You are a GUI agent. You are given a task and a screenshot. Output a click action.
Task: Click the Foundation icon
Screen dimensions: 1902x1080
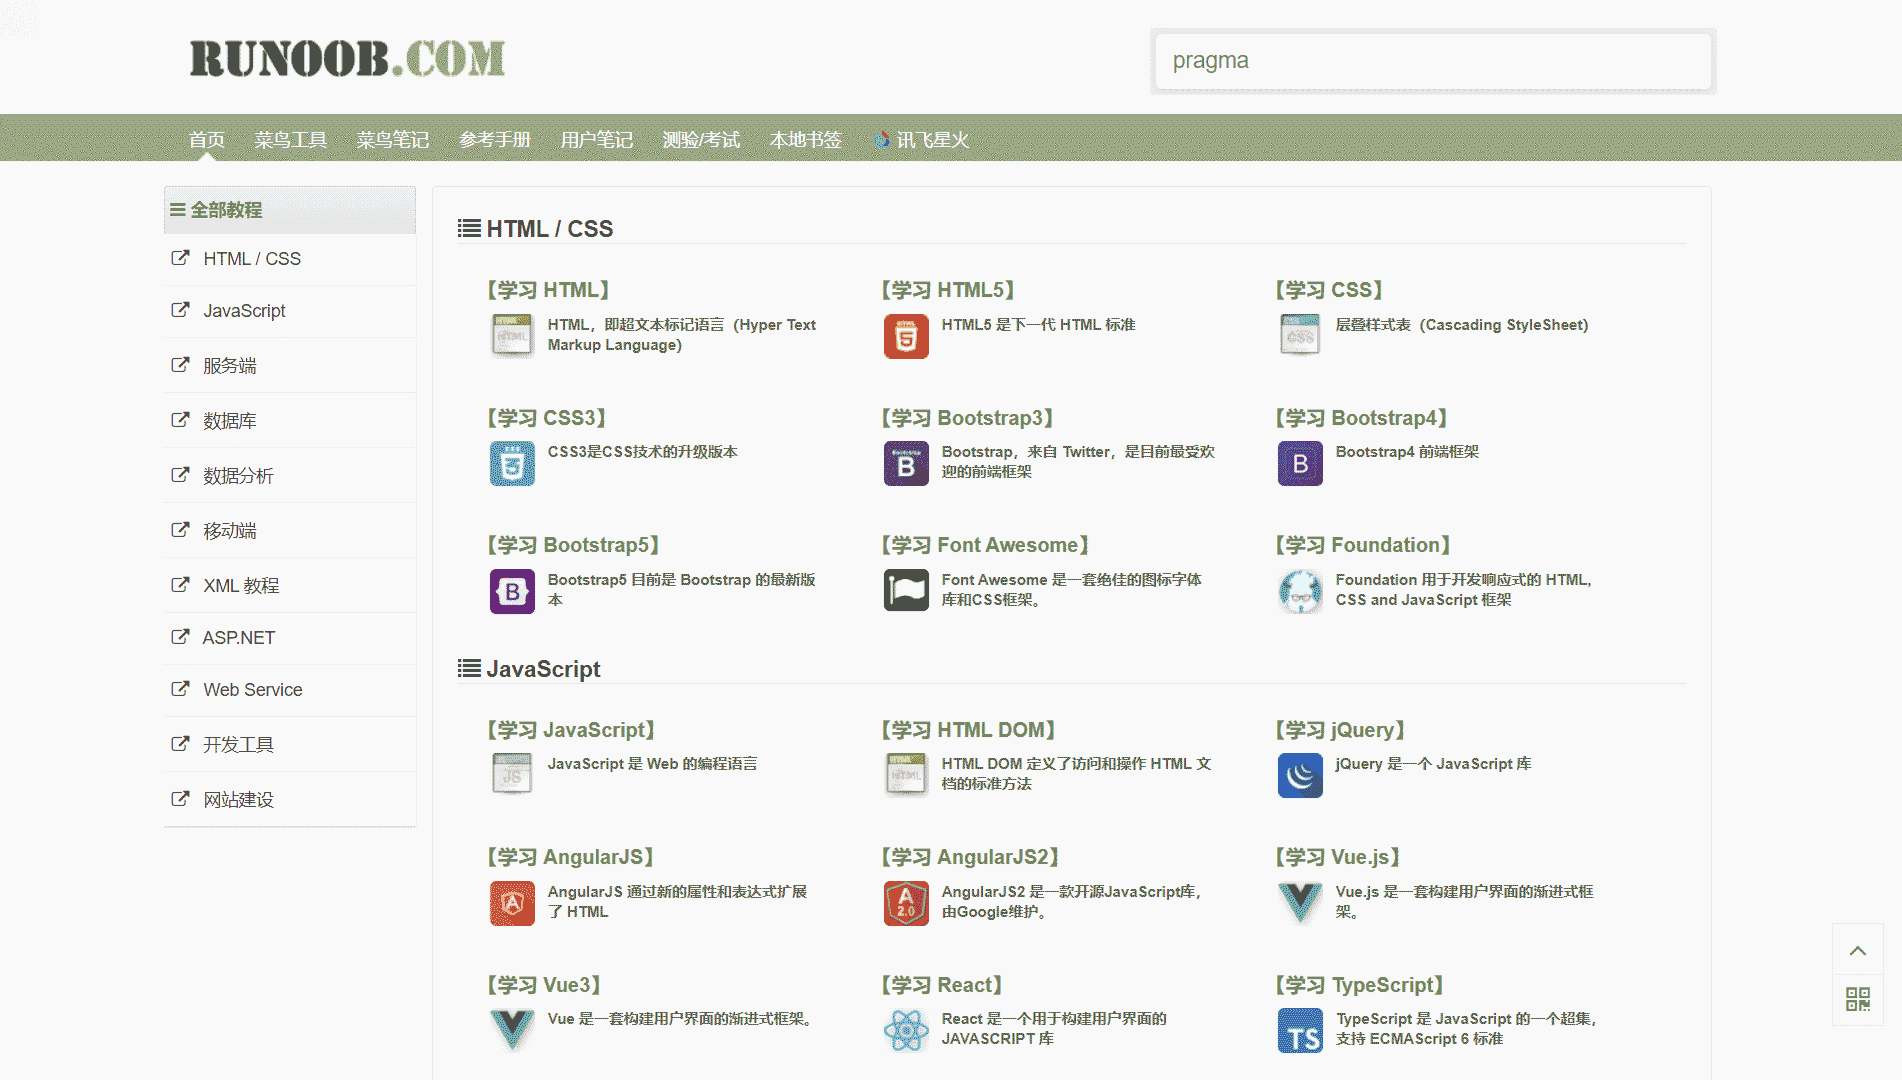click(x=1300, y=591)
